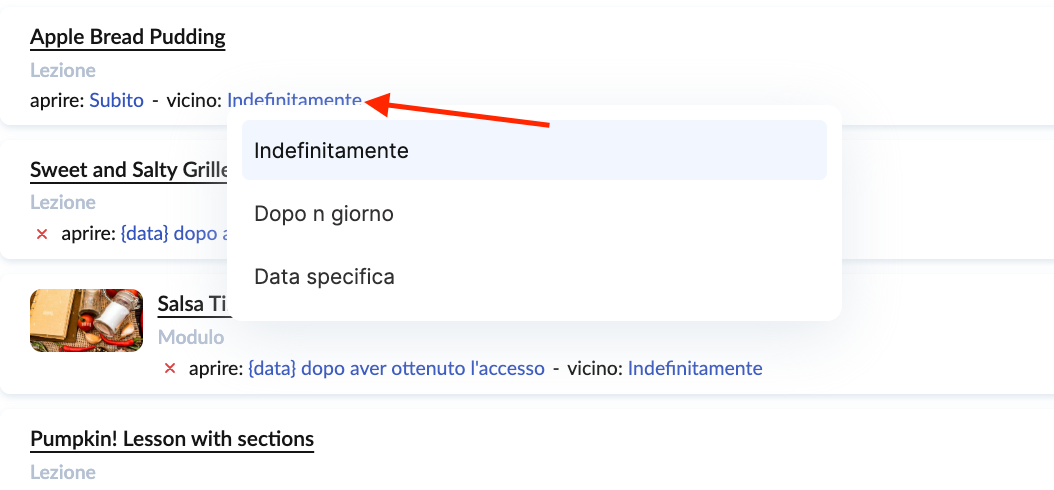Click Modulo label under Salsa title

tap(191, 337)
